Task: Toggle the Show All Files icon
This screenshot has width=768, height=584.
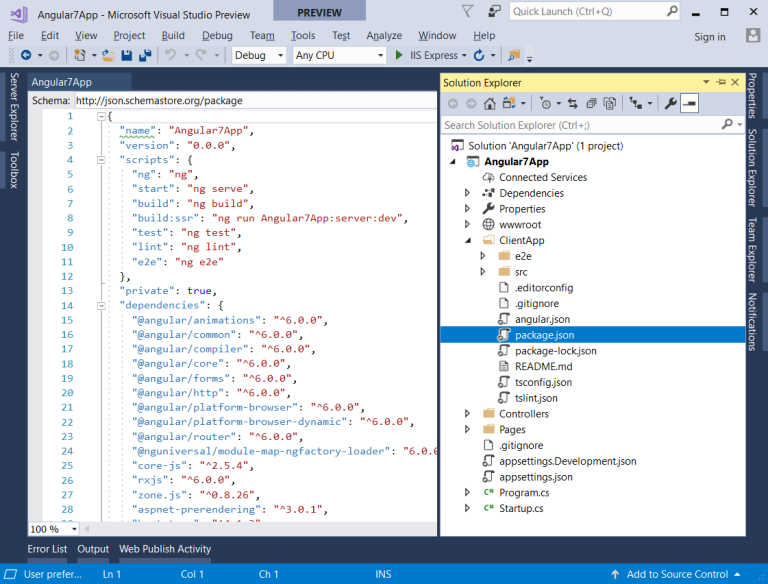Action: click(610, 103)
